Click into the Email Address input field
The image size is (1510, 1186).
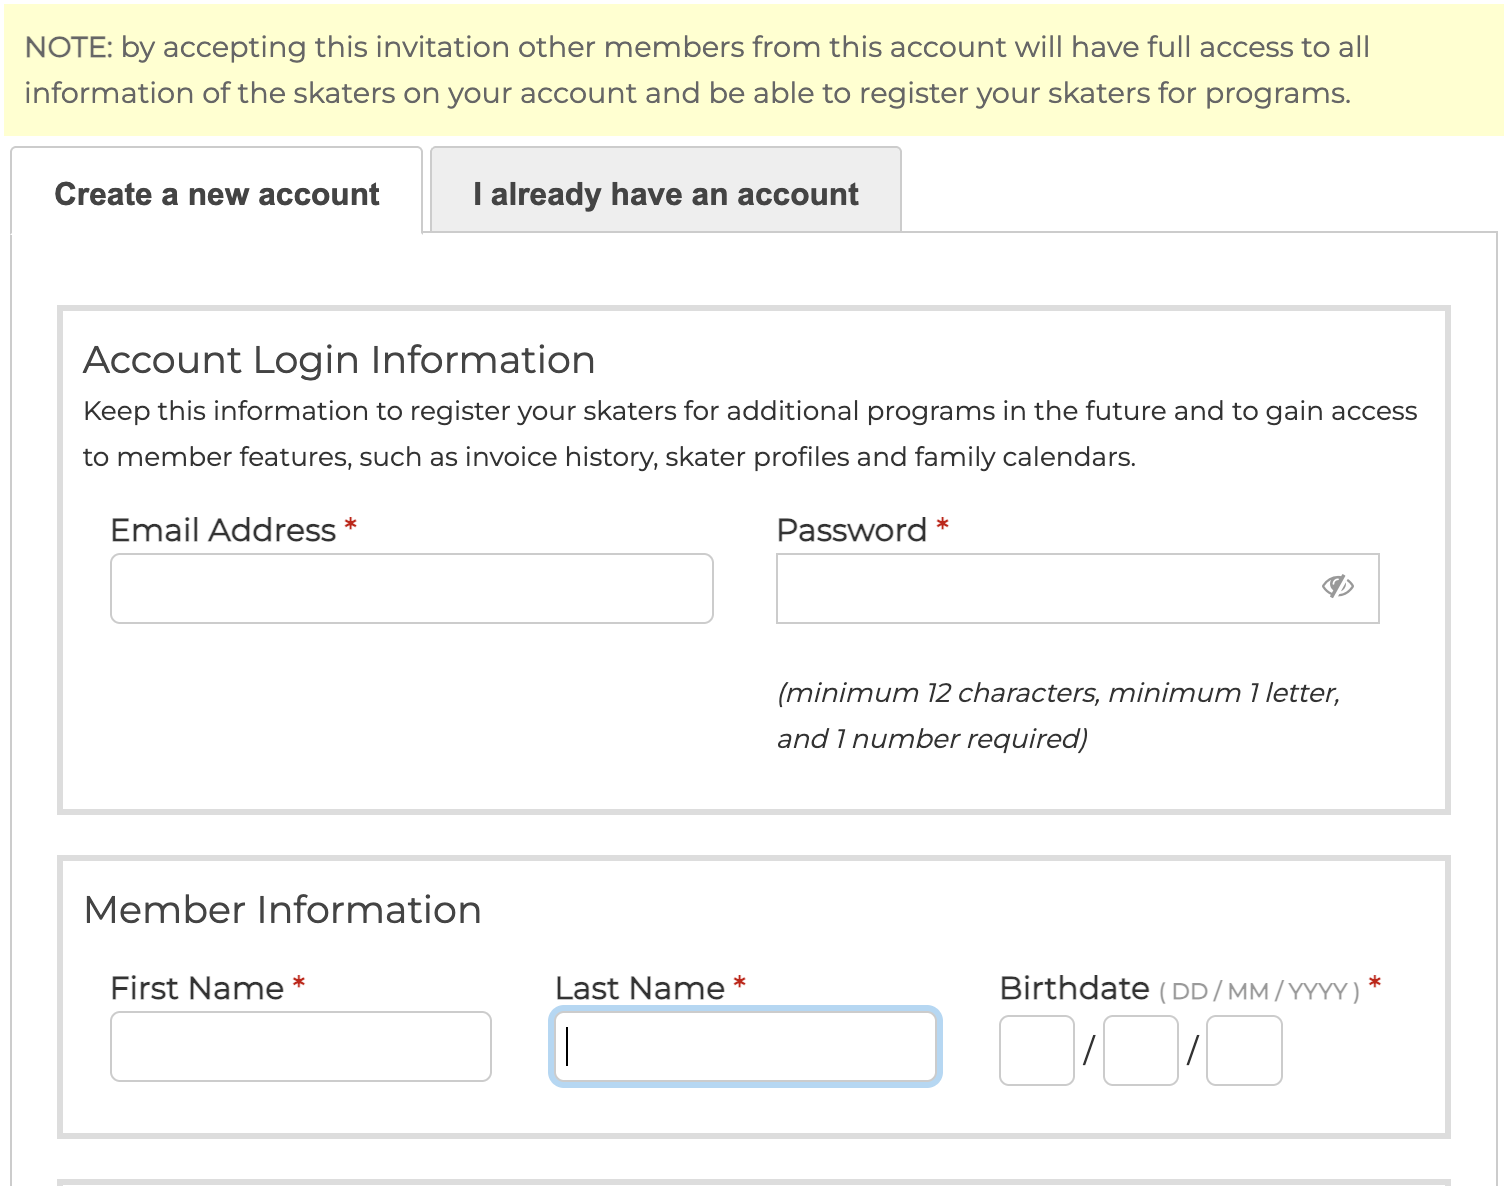[412, 588]
